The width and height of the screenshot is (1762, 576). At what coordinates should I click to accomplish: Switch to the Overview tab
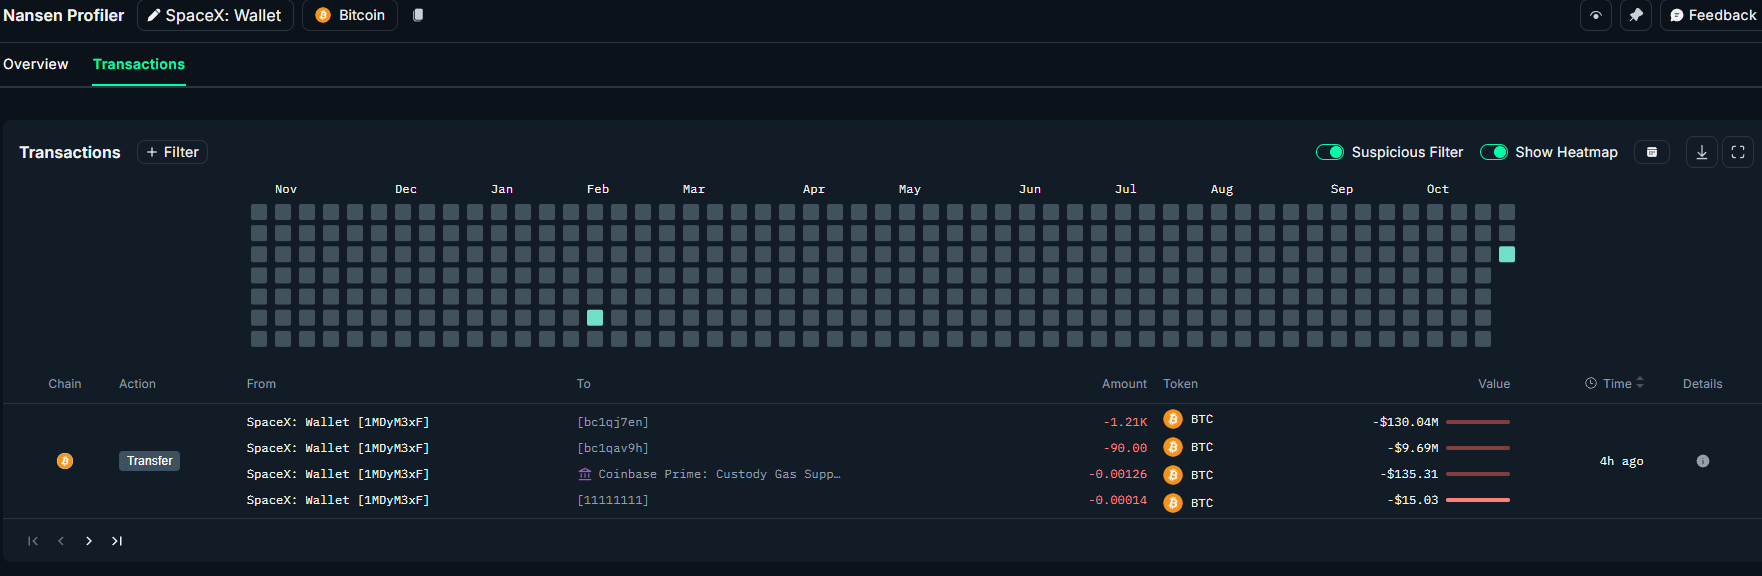point(36,64)
